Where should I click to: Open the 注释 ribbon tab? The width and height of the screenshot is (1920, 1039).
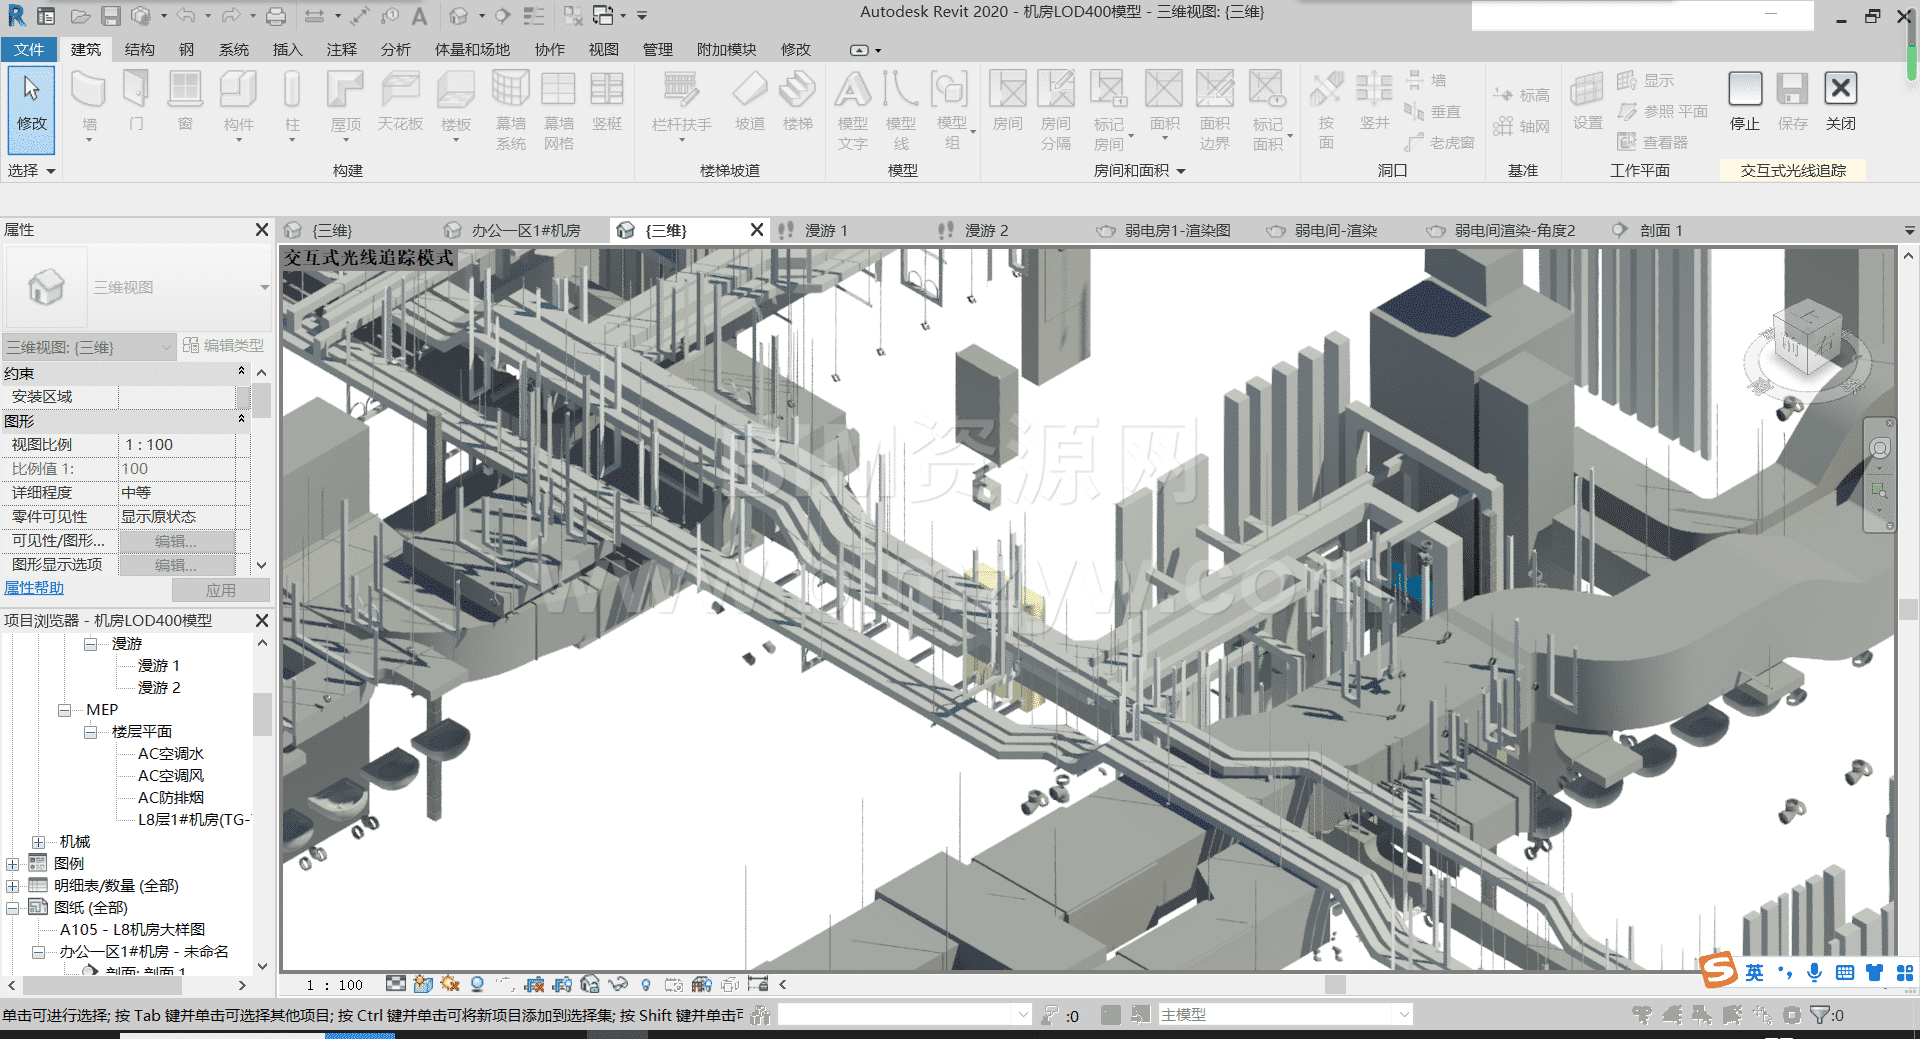pyautogui.click(x=342, y=49)
